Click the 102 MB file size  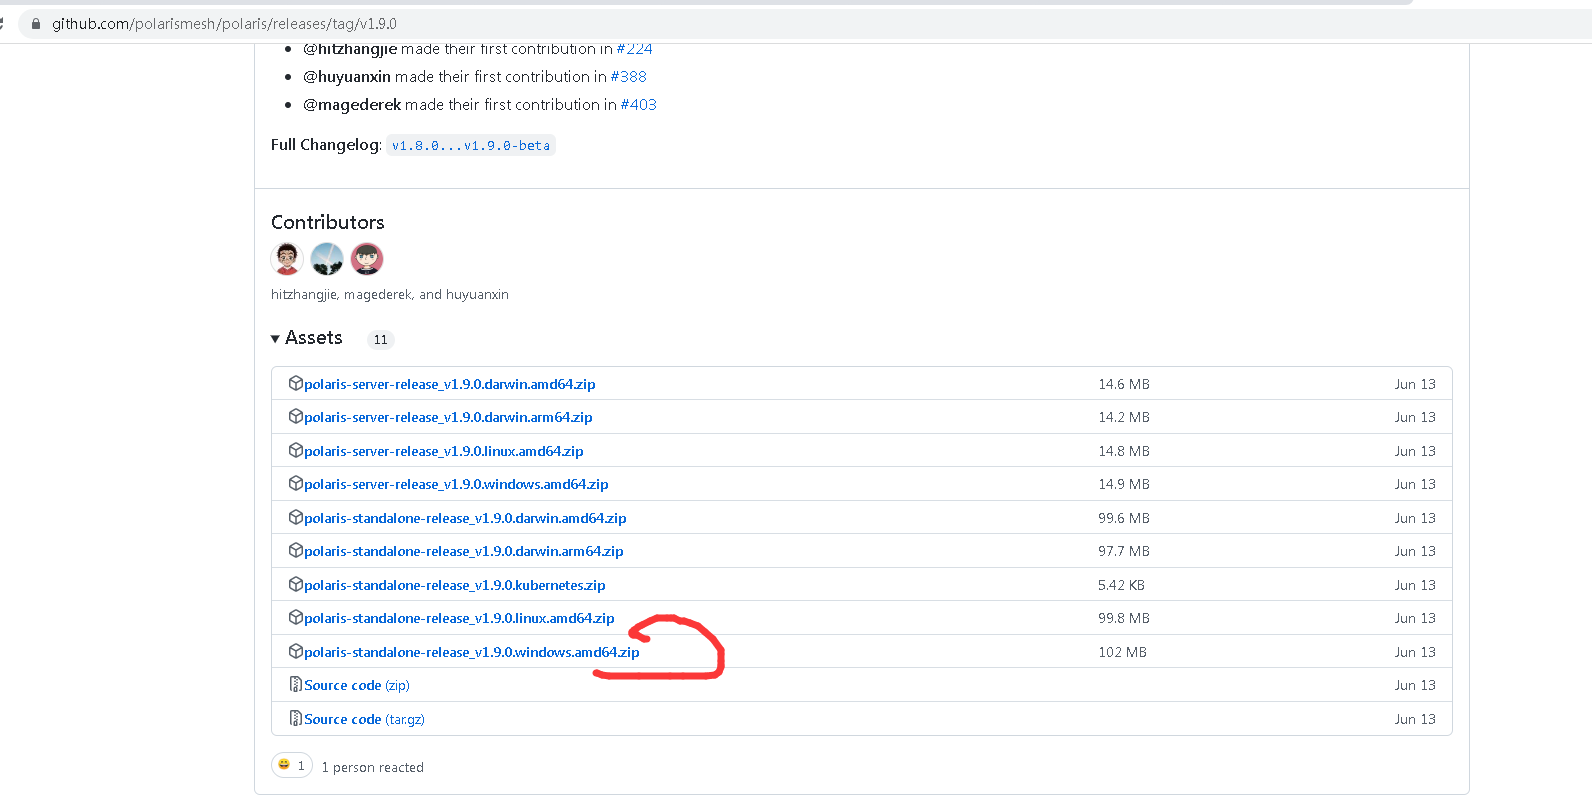(1122, 652)
